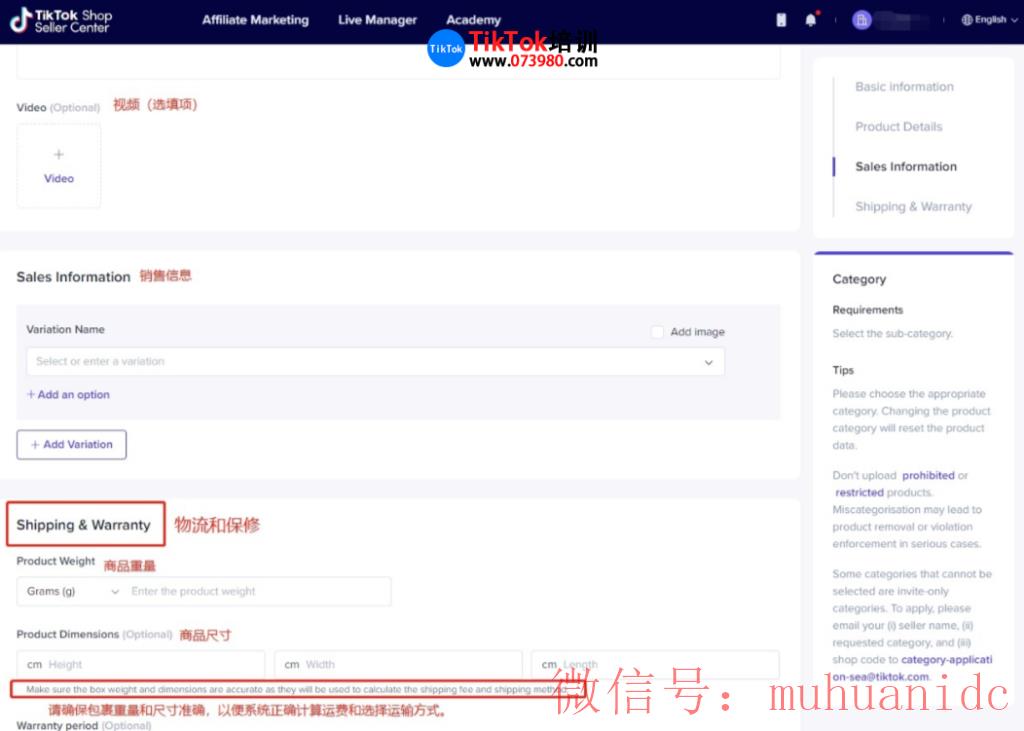Switch to the Live Manager section
Viewport: 1024px width, 731px height.
(377, 19)
